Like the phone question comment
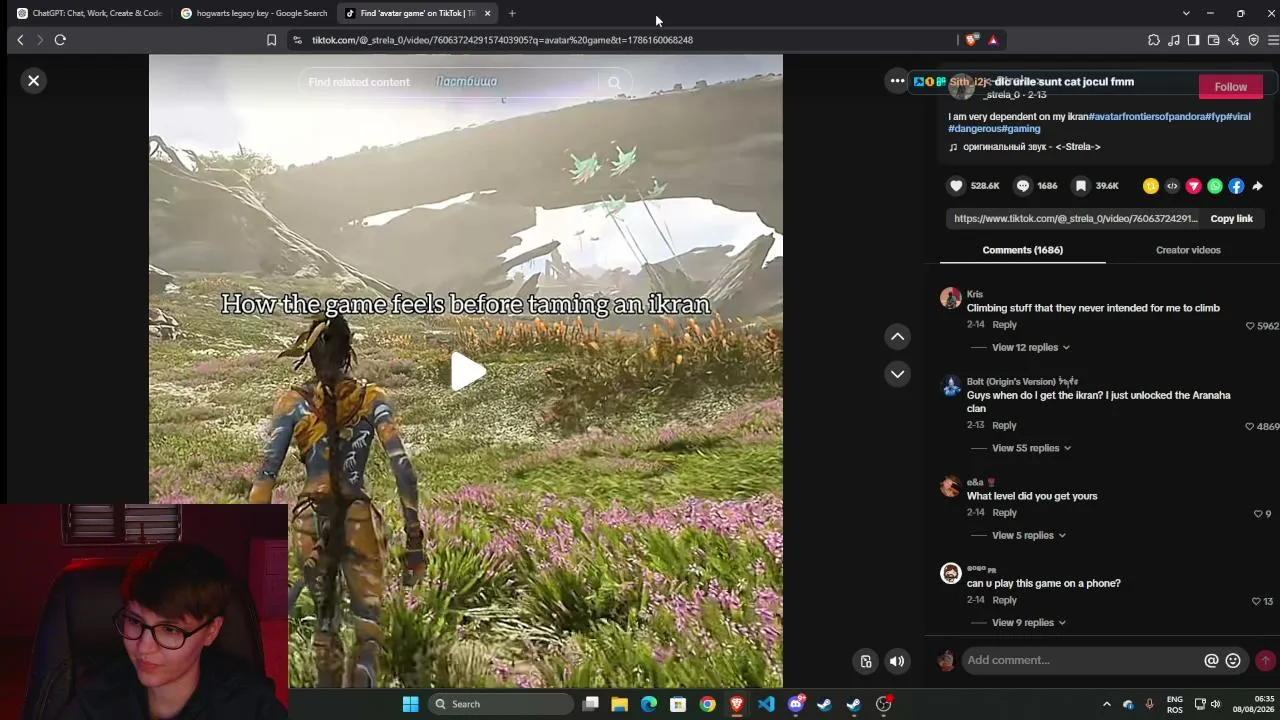Viewport: 1280px width, 720px height. click(x=1256, y=602)
